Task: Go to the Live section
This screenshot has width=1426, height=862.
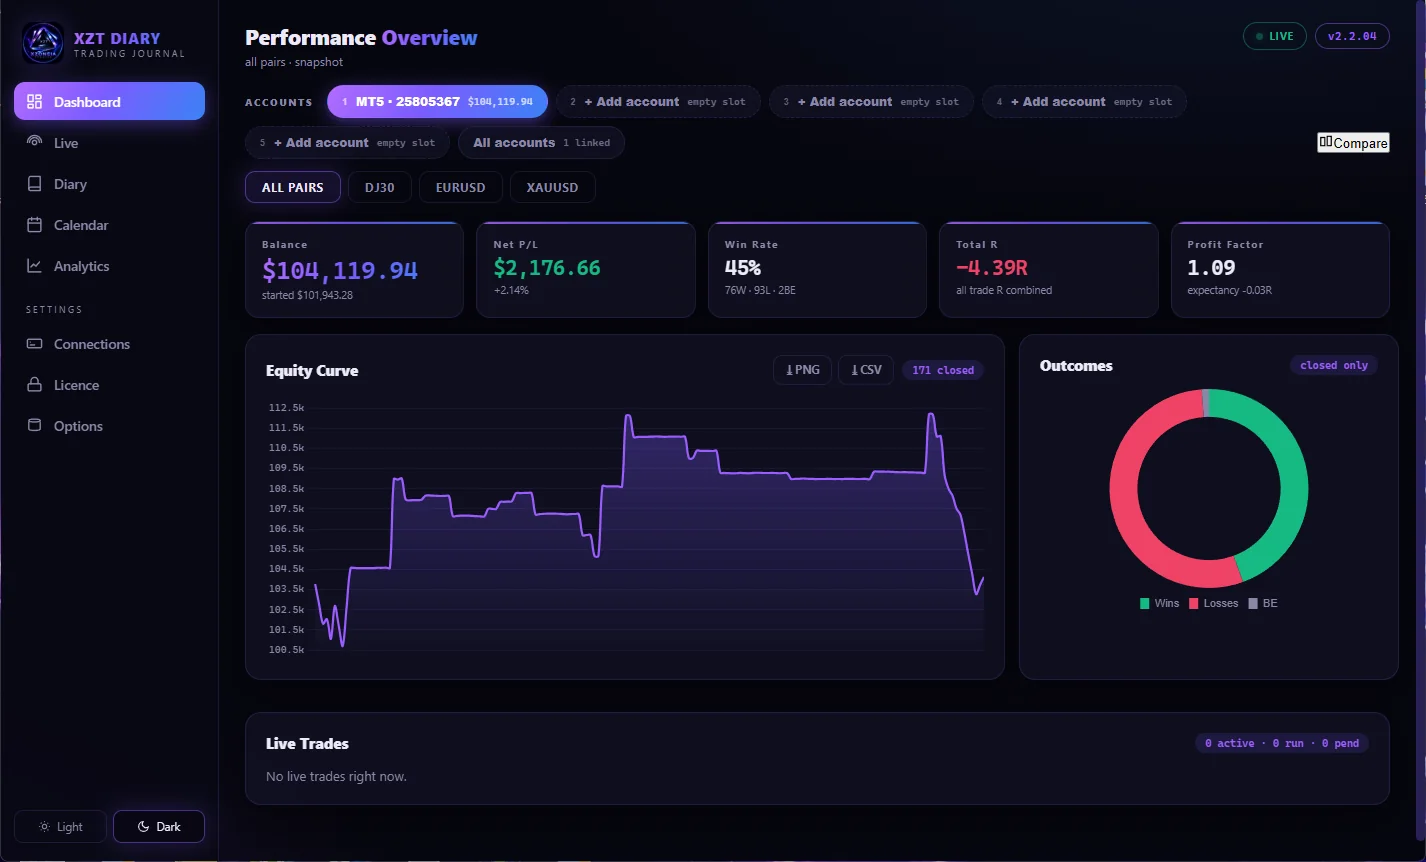Action: tap(109, 143)
